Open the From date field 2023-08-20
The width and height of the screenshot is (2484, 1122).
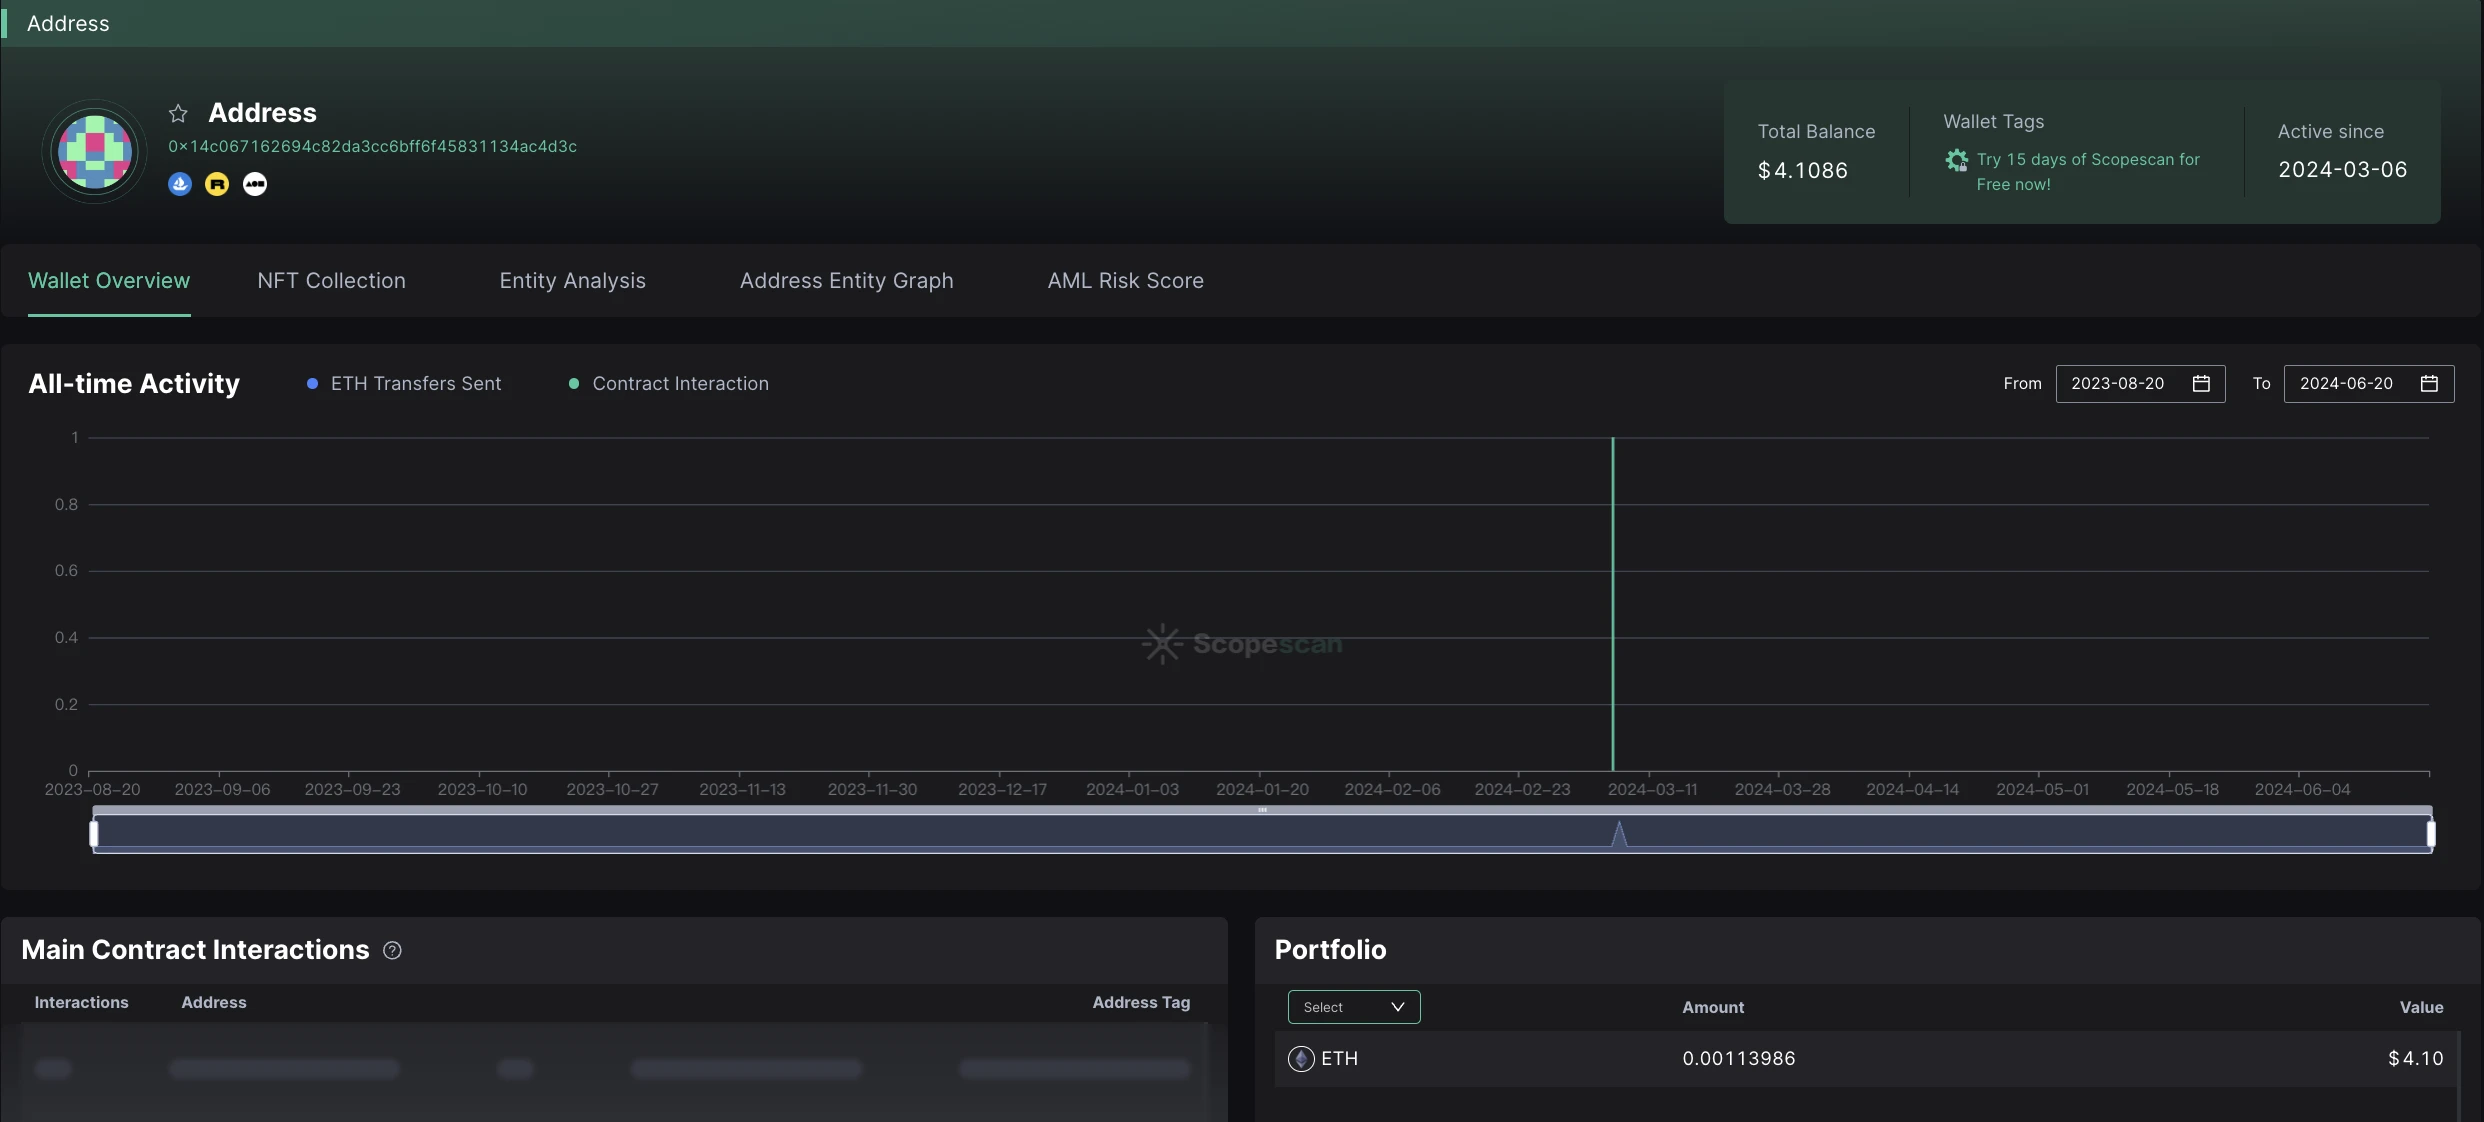[x=2117, y=384]
